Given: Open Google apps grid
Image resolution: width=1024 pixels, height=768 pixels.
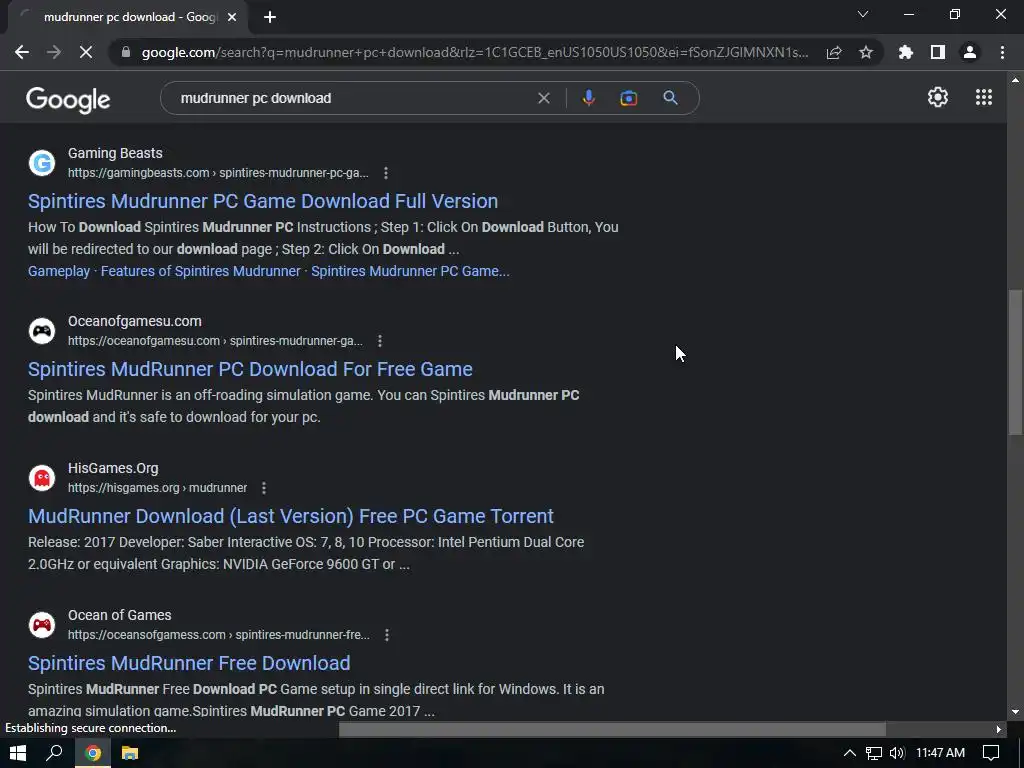Looking at the screenshot, I should coord(984,97).
